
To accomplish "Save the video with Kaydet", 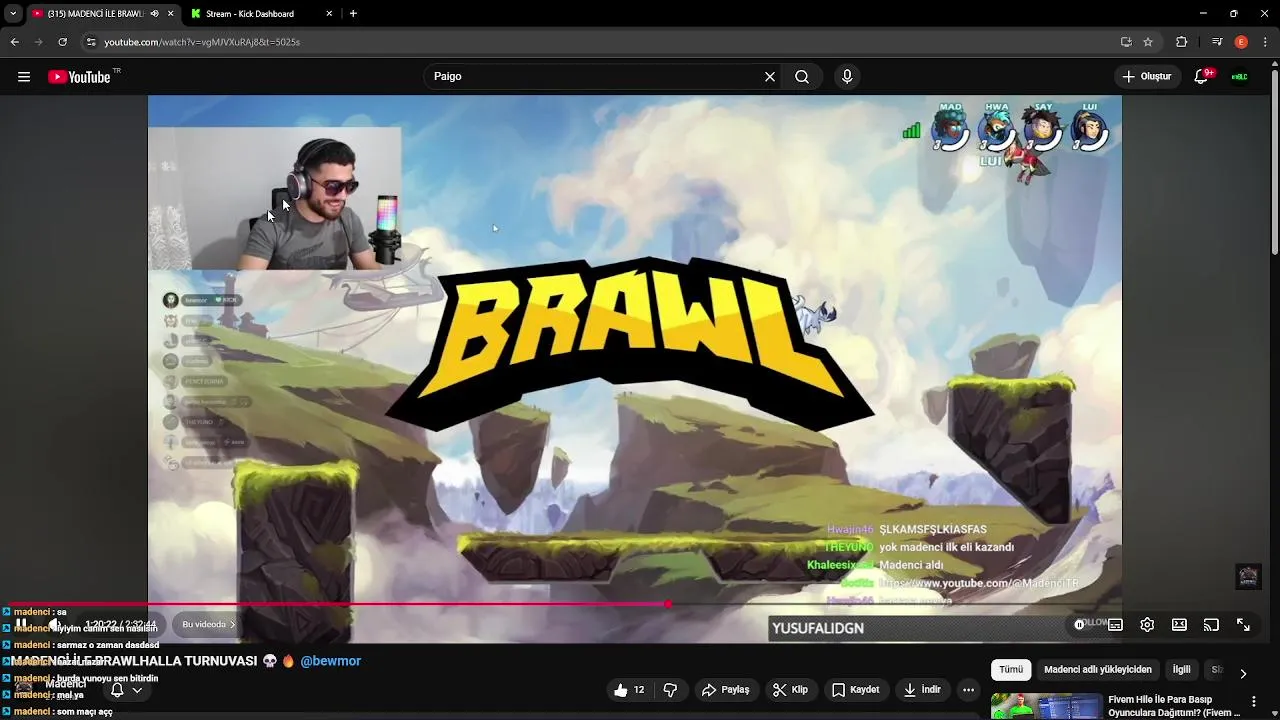I will [x=856, y=690].
